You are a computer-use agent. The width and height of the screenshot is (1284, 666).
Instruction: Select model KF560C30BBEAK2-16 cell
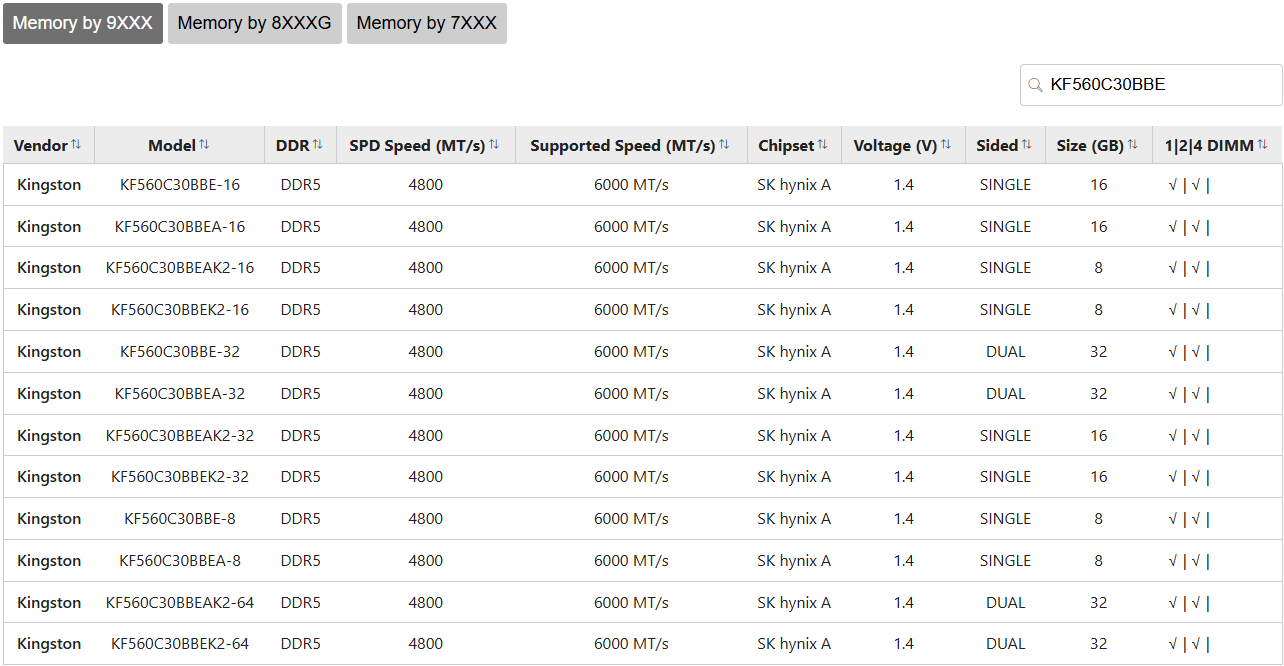click(180, 268)
